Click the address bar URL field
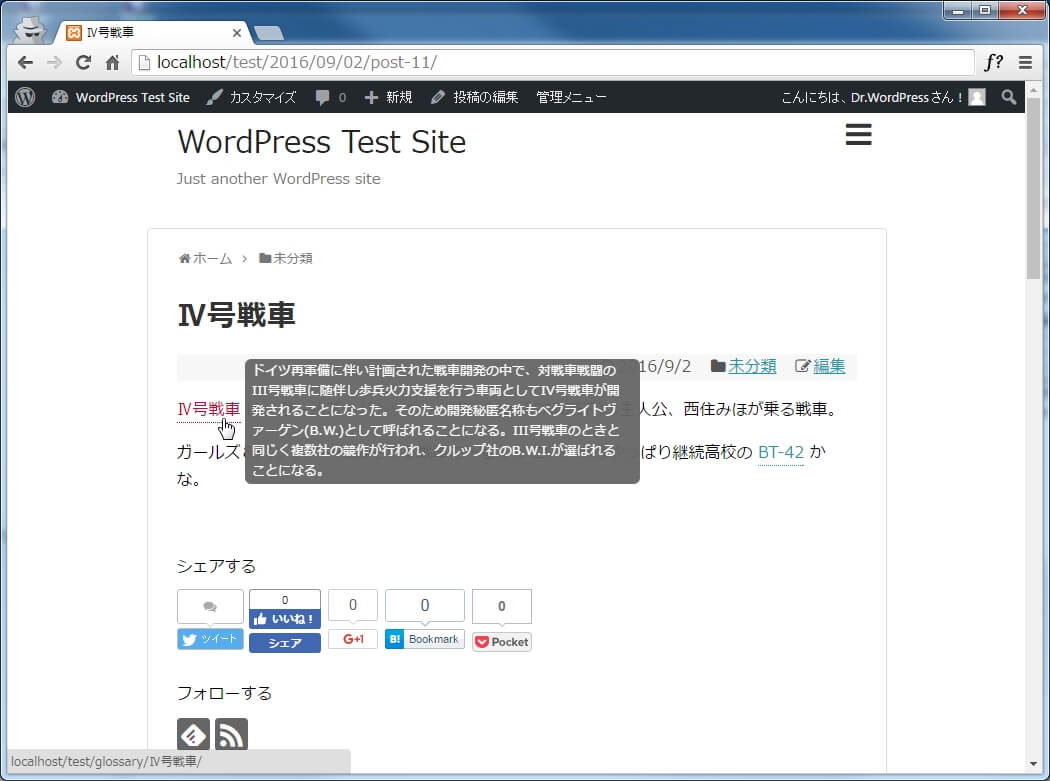The width and height of the screenshot is (1050, 781). (550, 62)
